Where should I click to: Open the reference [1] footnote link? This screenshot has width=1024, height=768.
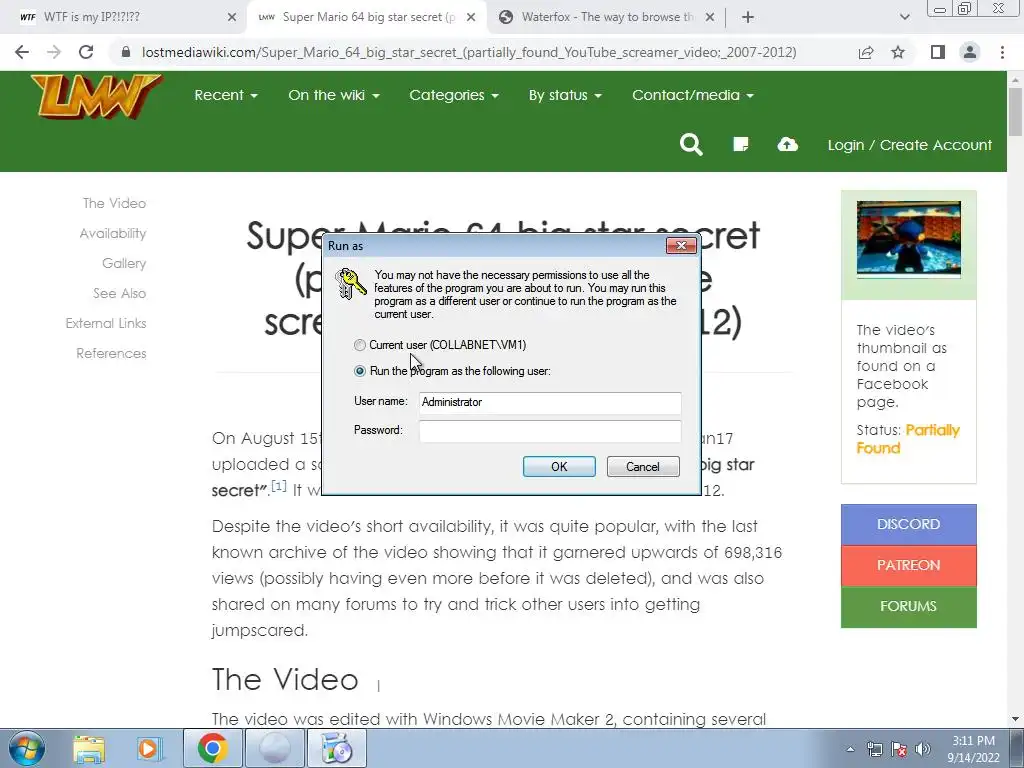(279, 487)
